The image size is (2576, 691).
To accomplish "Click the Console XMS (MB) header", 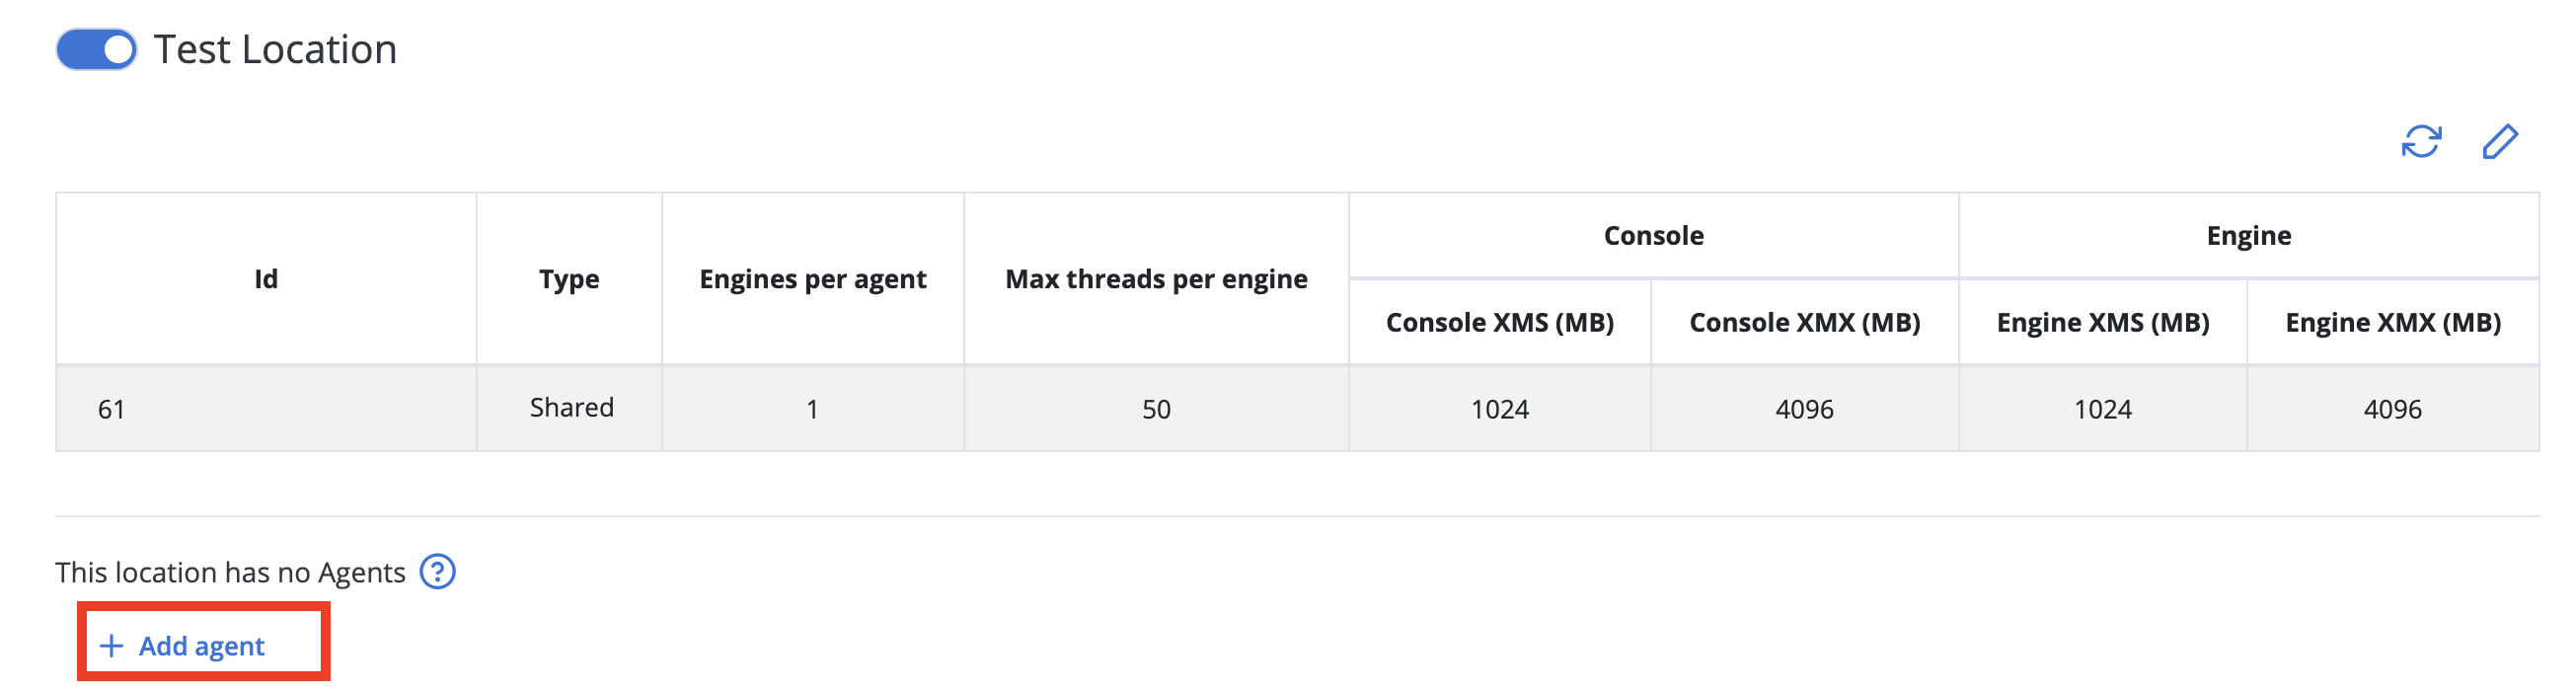I will tap(1499, 323).
